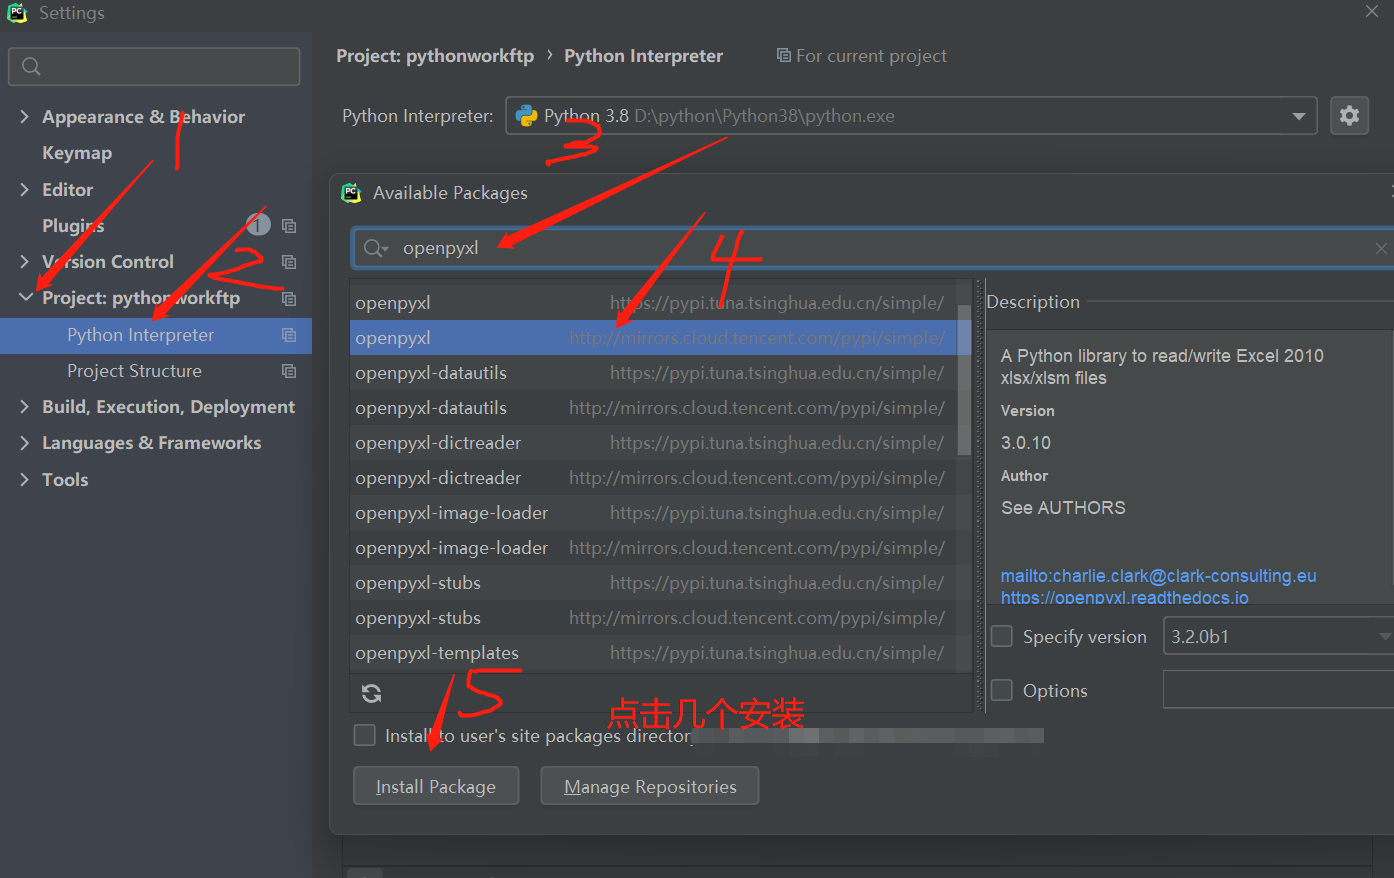Click the Python logo in interpreter field
Screen dimensions: 1394x878
click(526, 116)
